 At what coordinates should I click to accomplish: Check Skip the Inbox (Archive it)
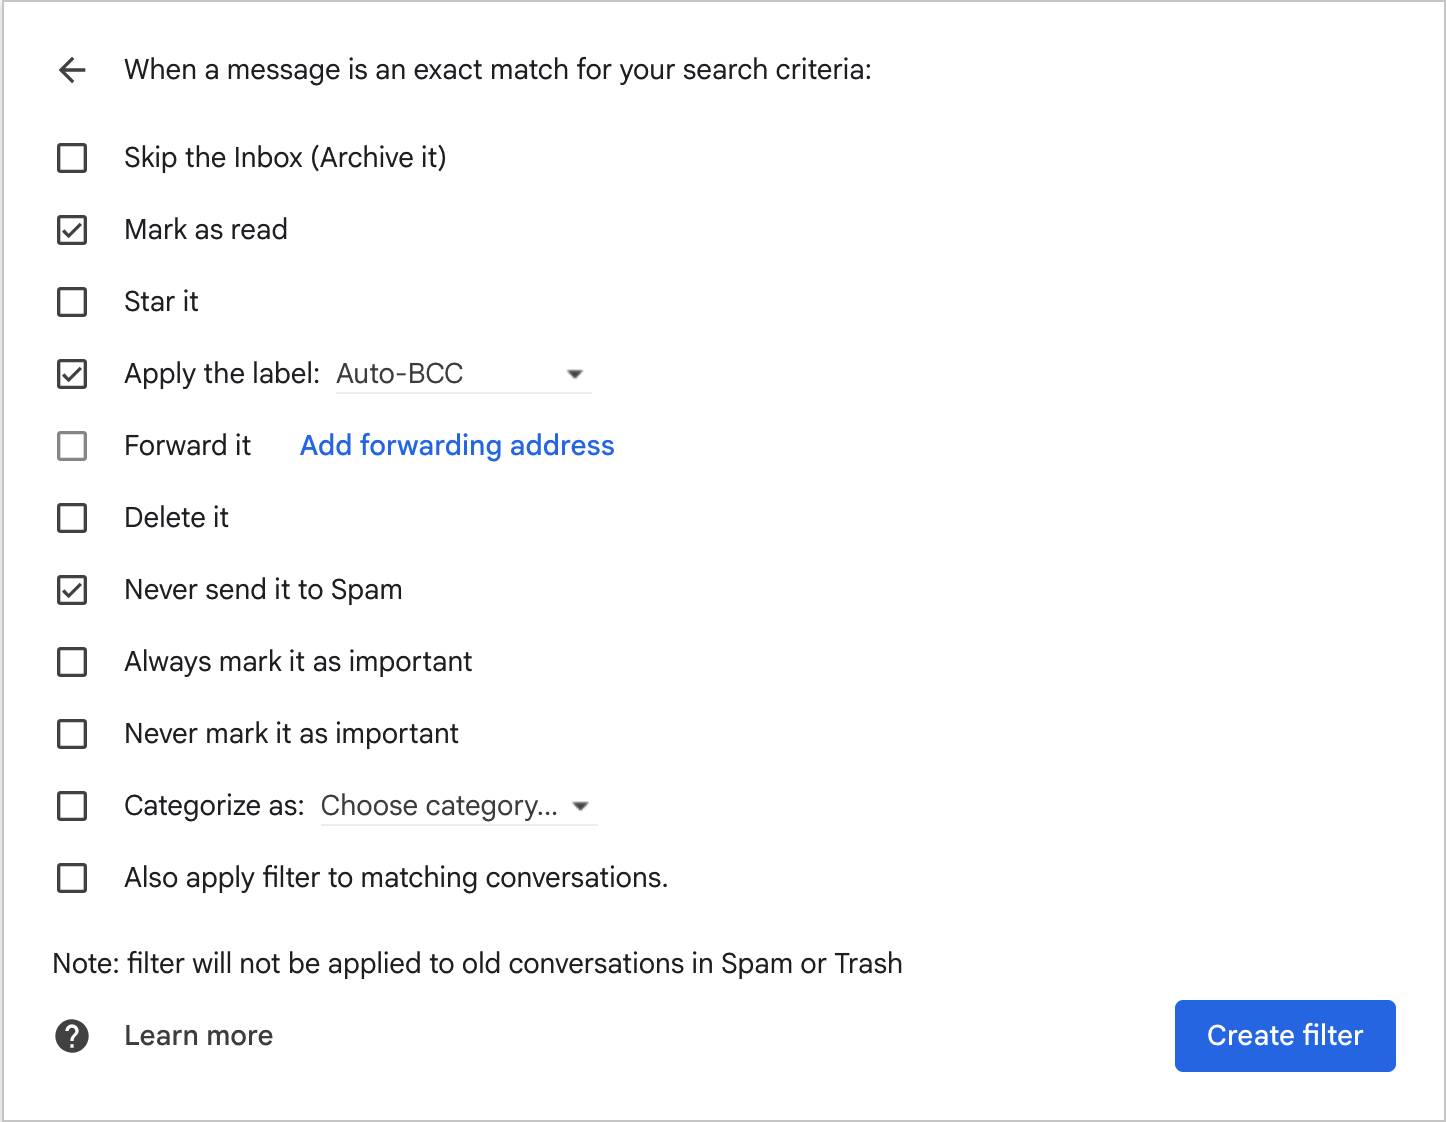(x=71, y=157)
